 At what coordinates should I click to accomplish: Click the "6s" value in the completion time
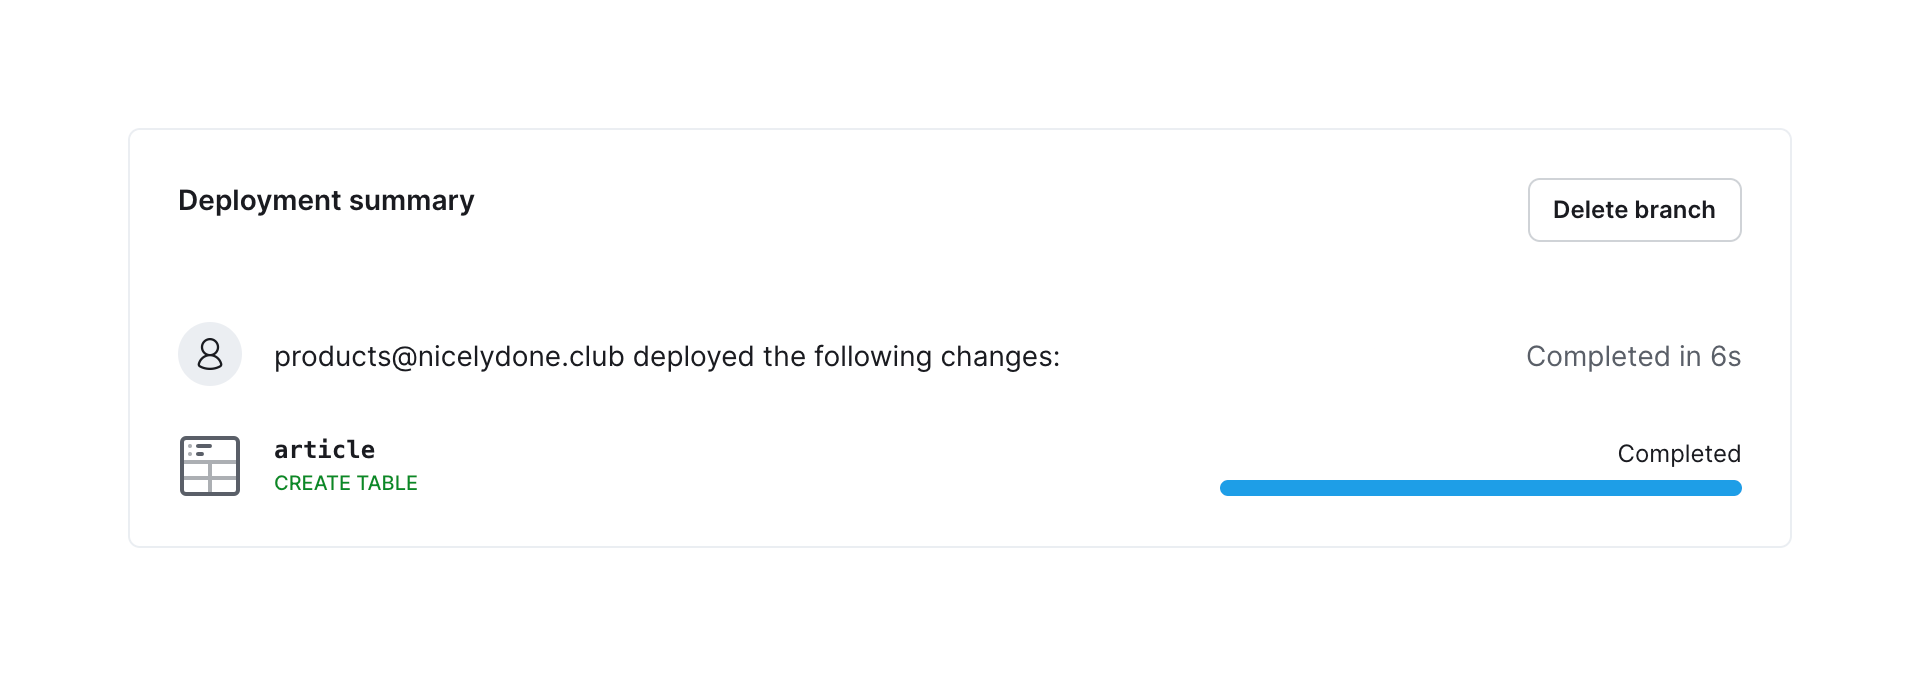click(1725, 357)
